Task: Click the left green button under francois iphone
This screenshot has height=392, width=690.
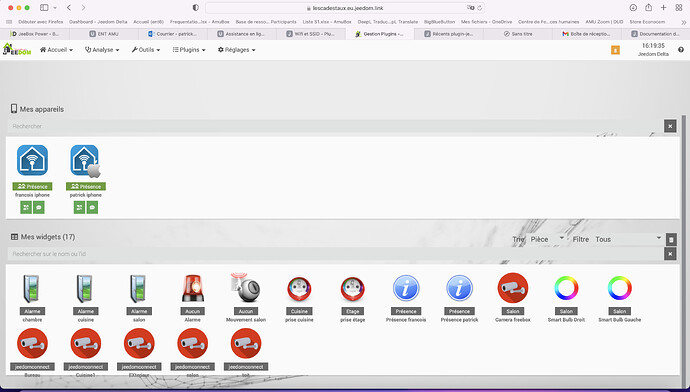Action: pos(26,207)
